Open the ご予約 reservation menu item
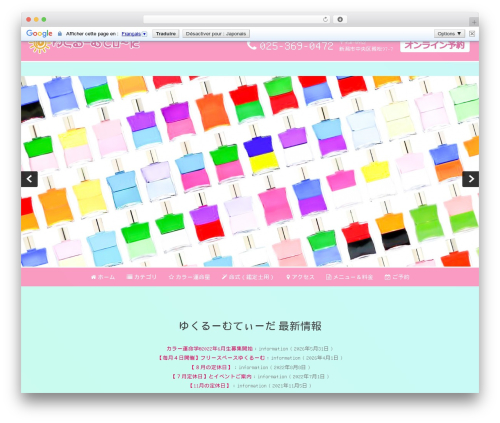Image resolution: width=500 pixels, height=423 pixels. [397, 277]
